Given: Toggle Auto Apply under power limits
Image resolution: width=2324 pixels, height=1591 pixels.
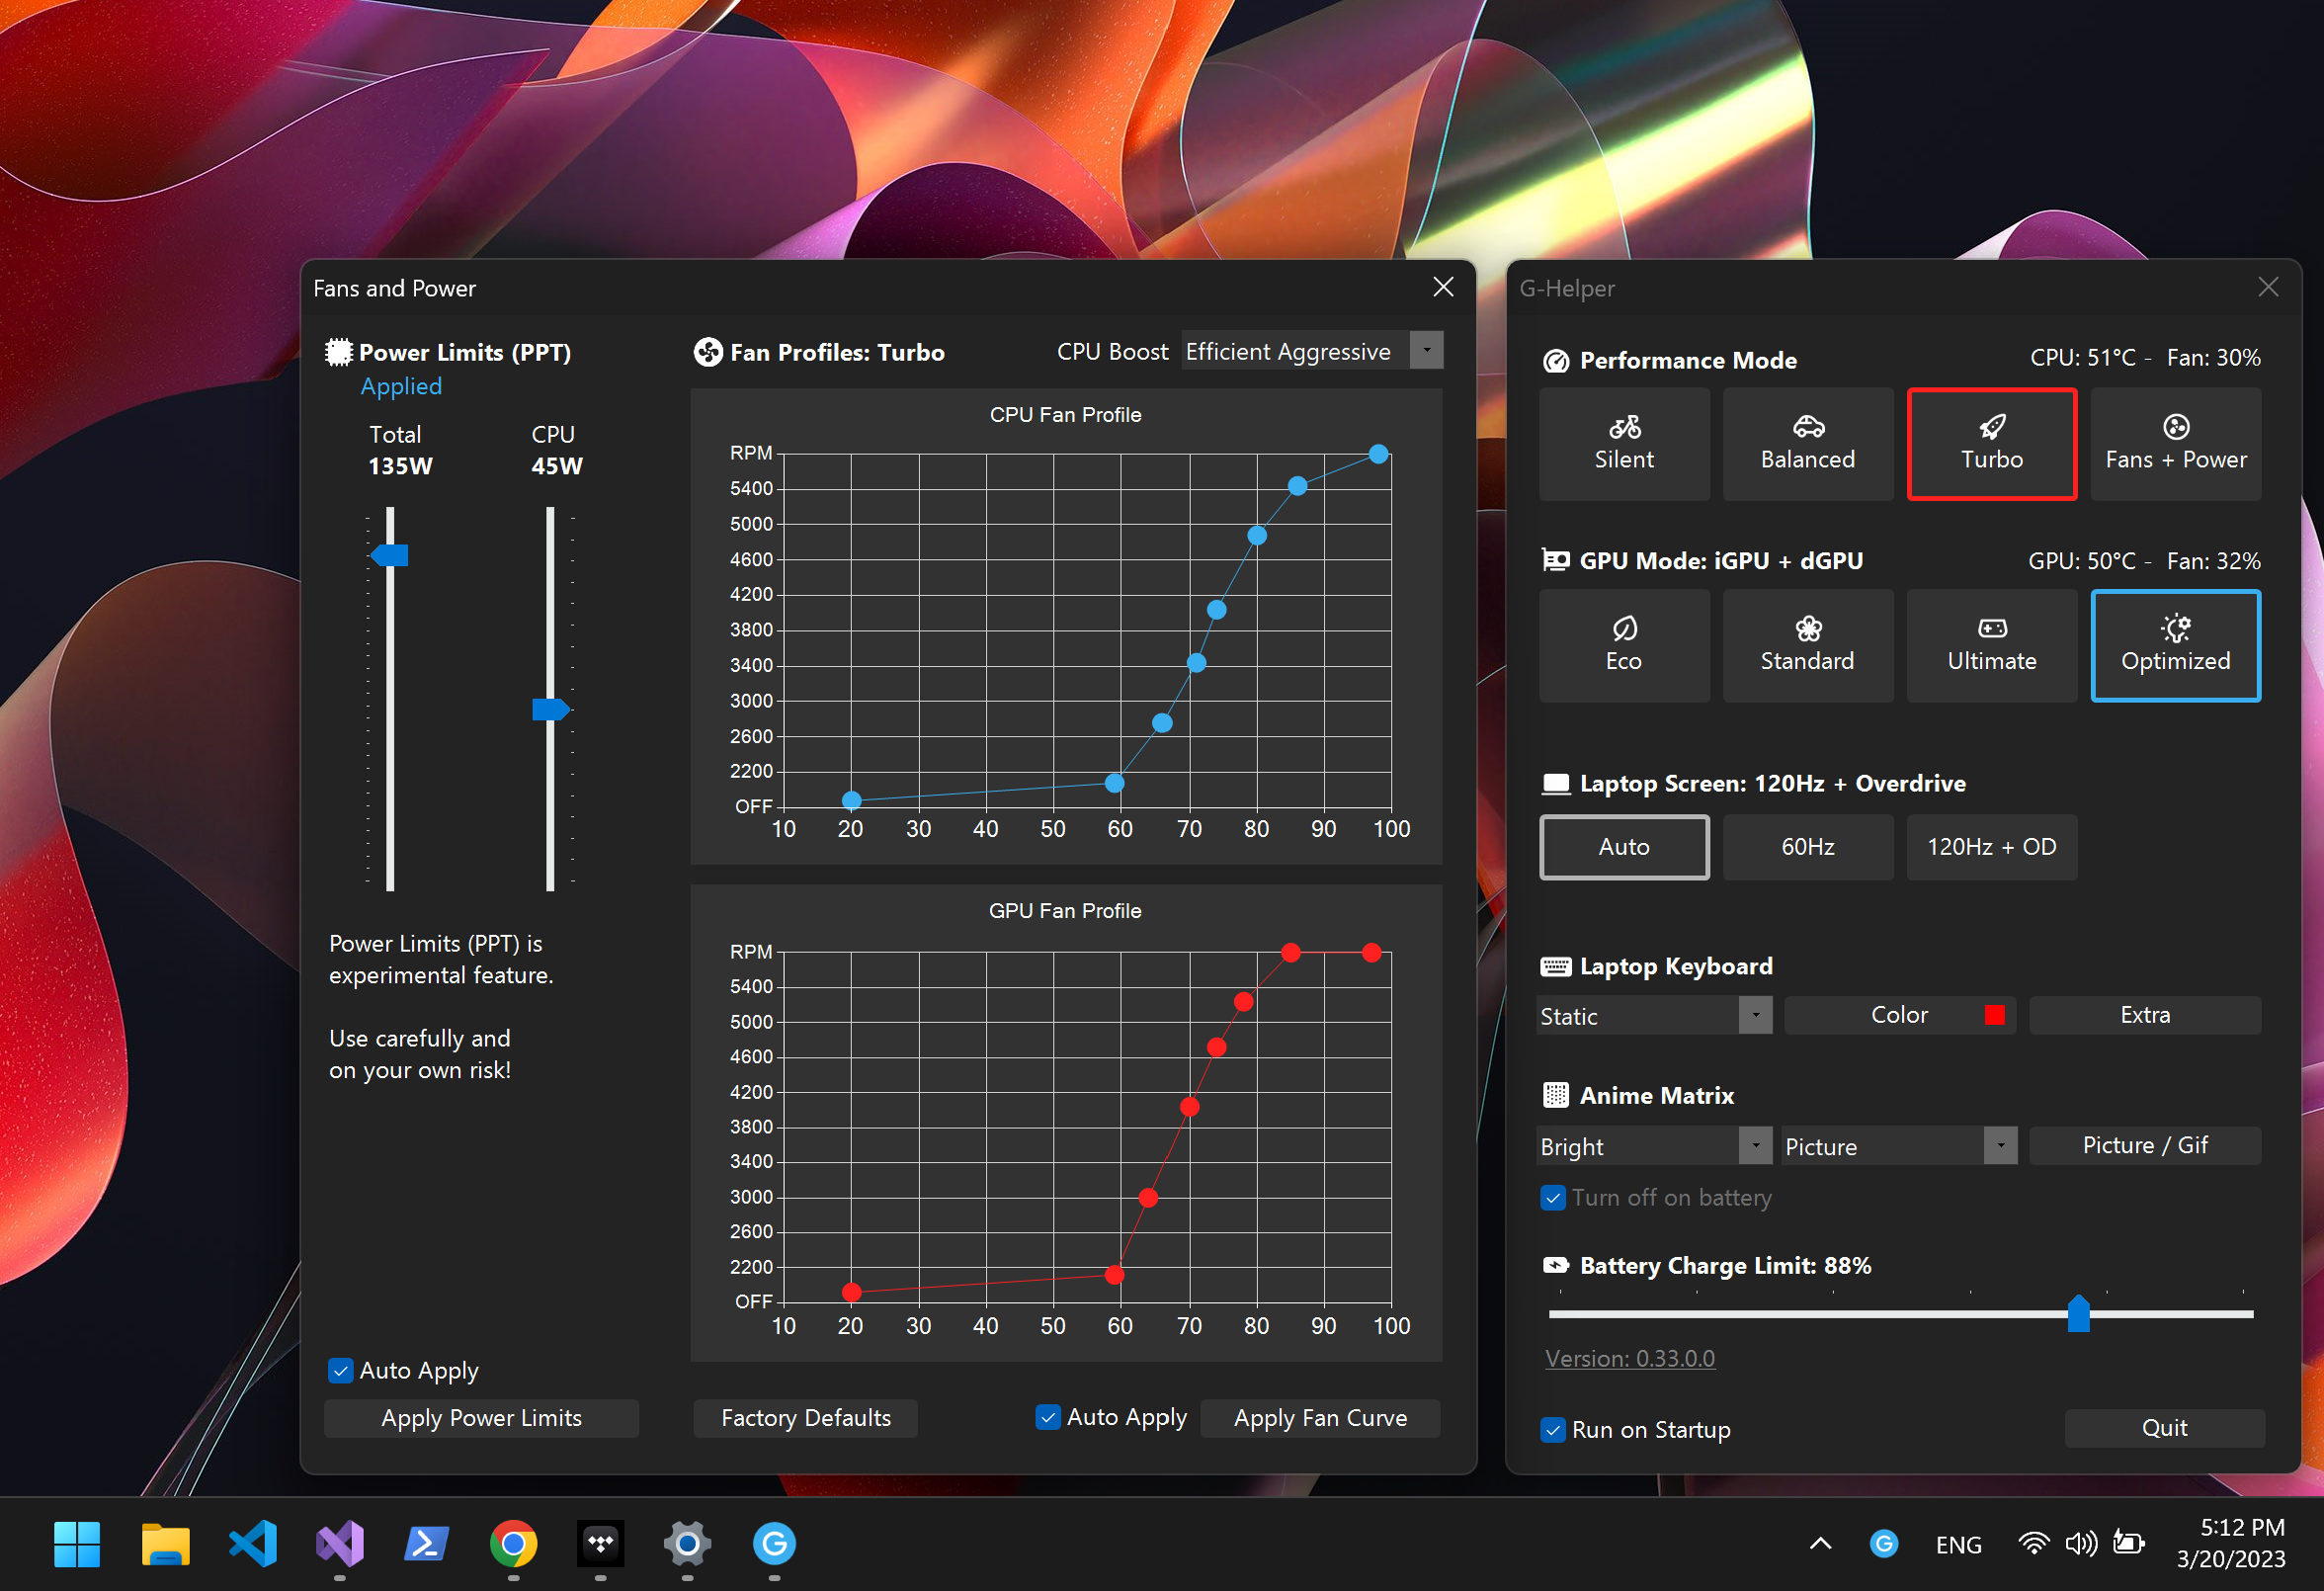Looking at the screenshot, I should coord(341,1370).
